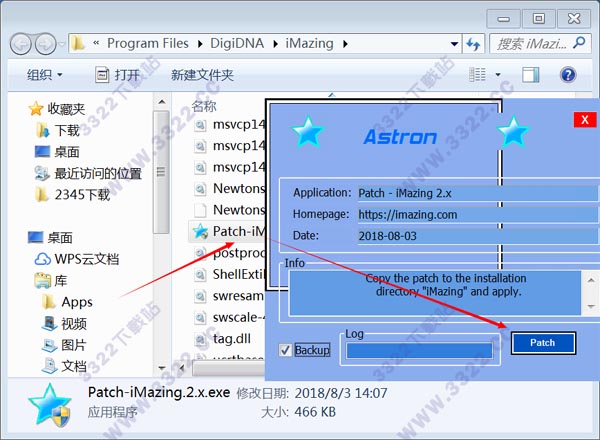Click the first msvcp14 file icon
The image size is (600, 440).
(x=200, y=124)
